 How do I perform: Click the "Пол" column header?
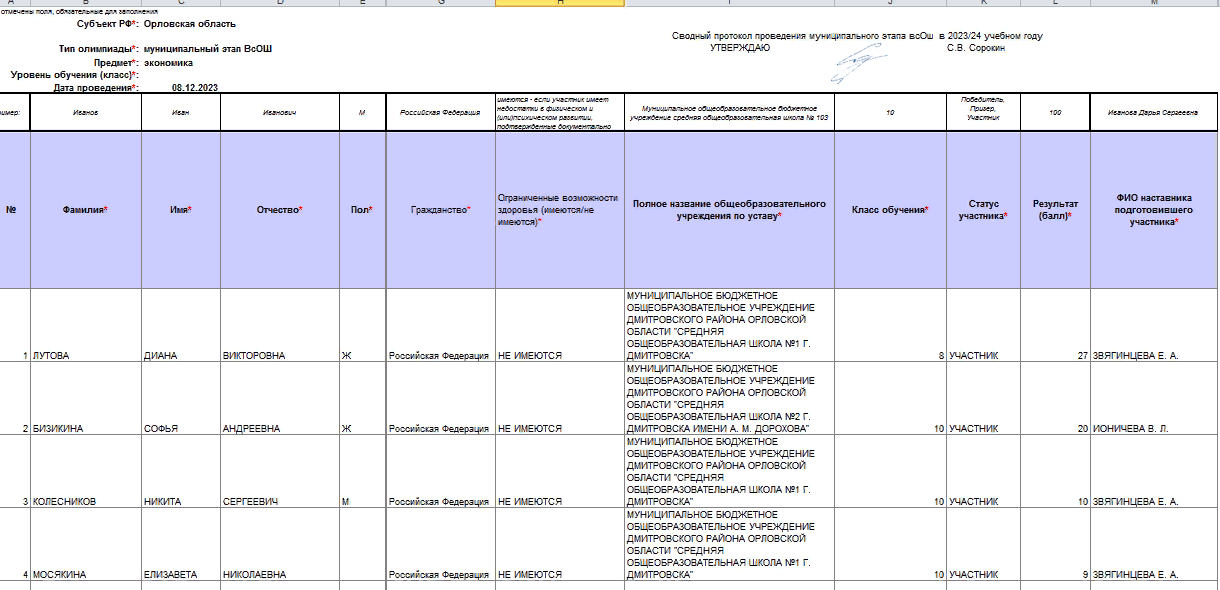point(362,210)
